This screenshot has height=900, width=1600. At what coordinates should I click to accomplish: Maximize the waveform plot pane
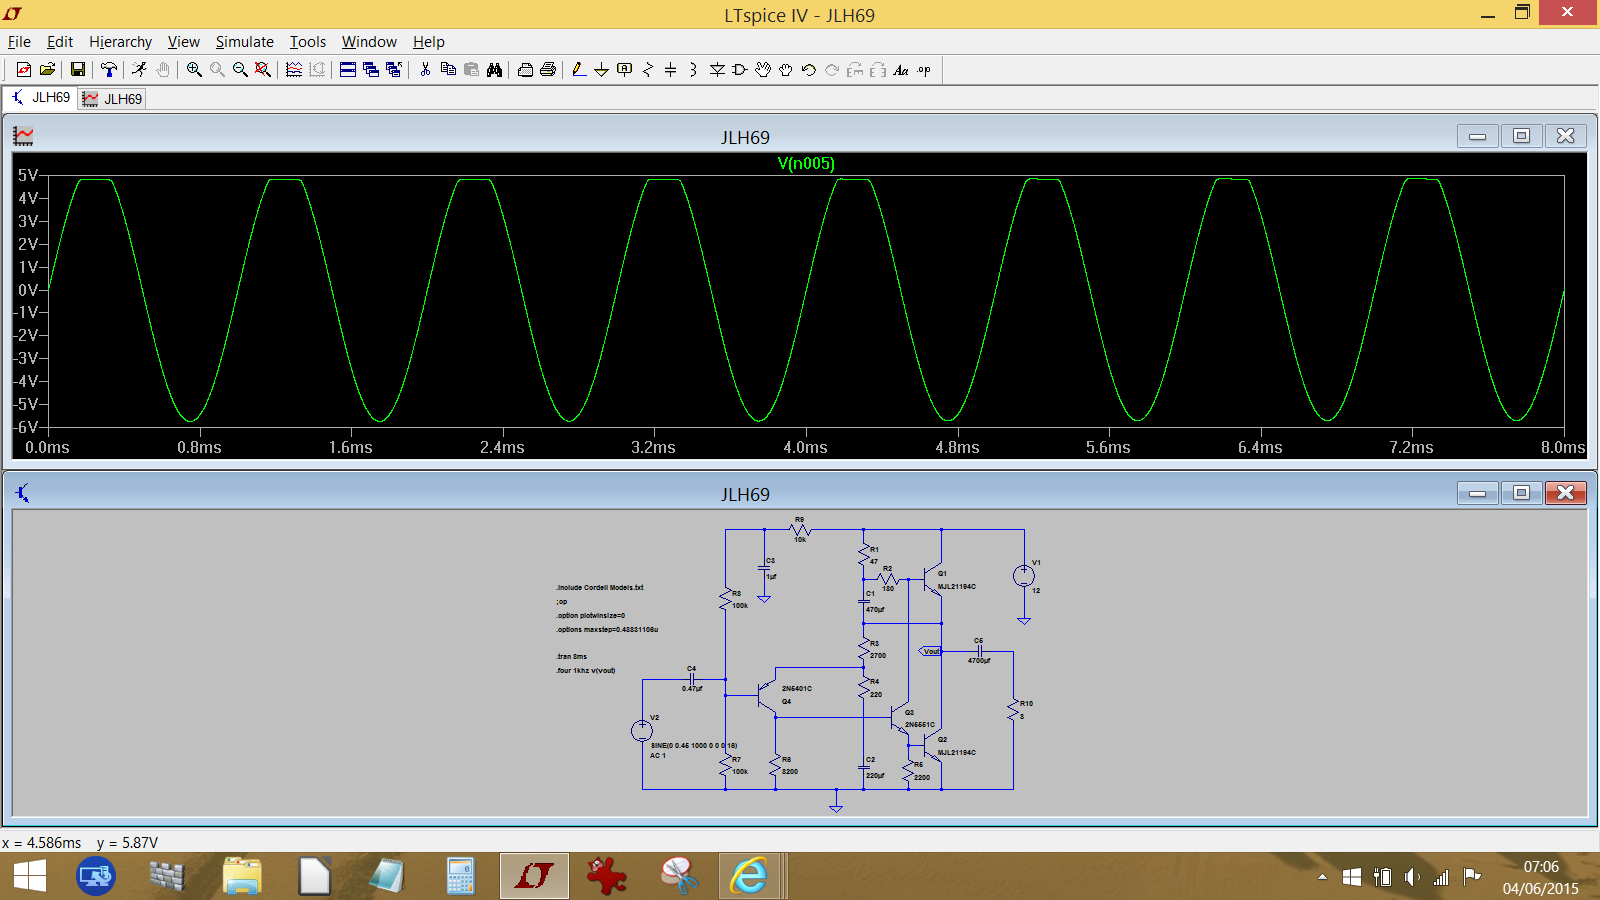(x=1521, y=136)
